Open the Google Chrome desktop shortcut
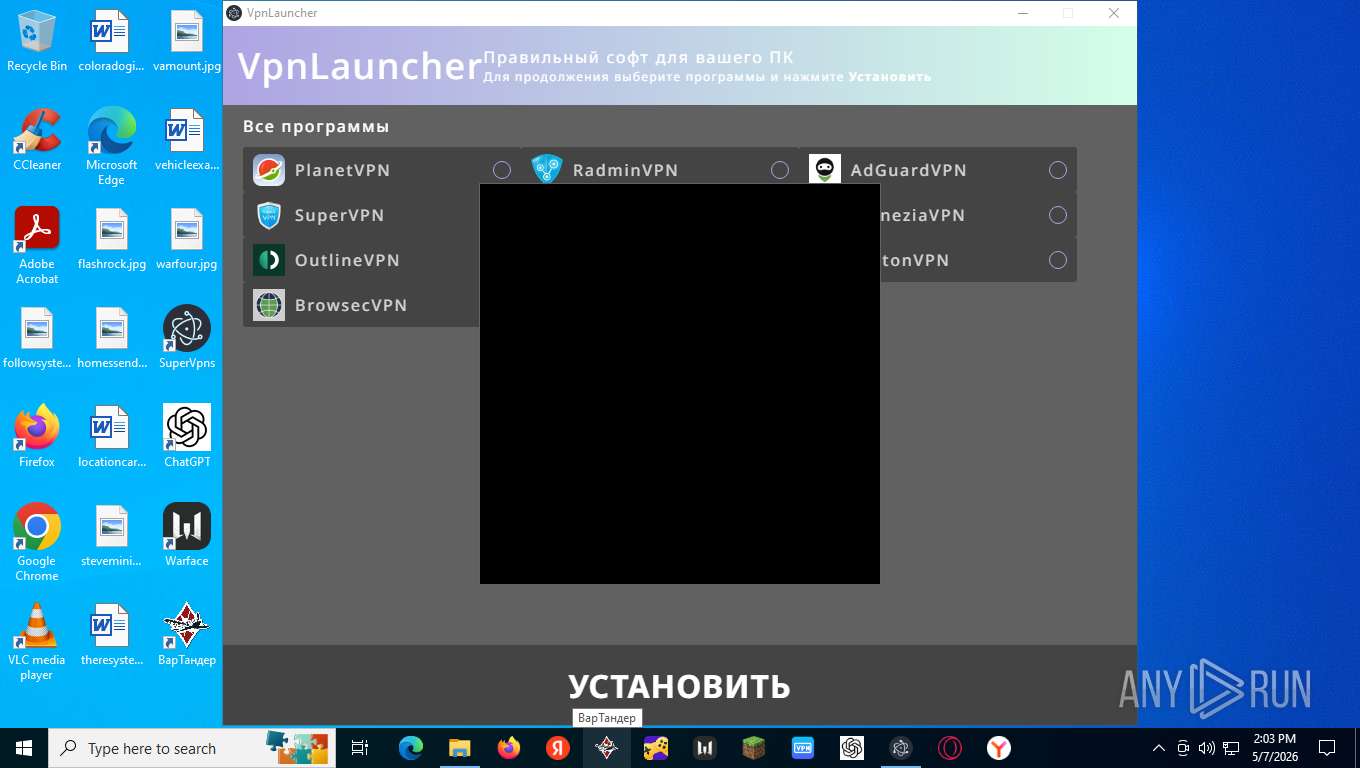This screenshot has height=768, width=1360. pyautogui.click(x=37, y=543)
